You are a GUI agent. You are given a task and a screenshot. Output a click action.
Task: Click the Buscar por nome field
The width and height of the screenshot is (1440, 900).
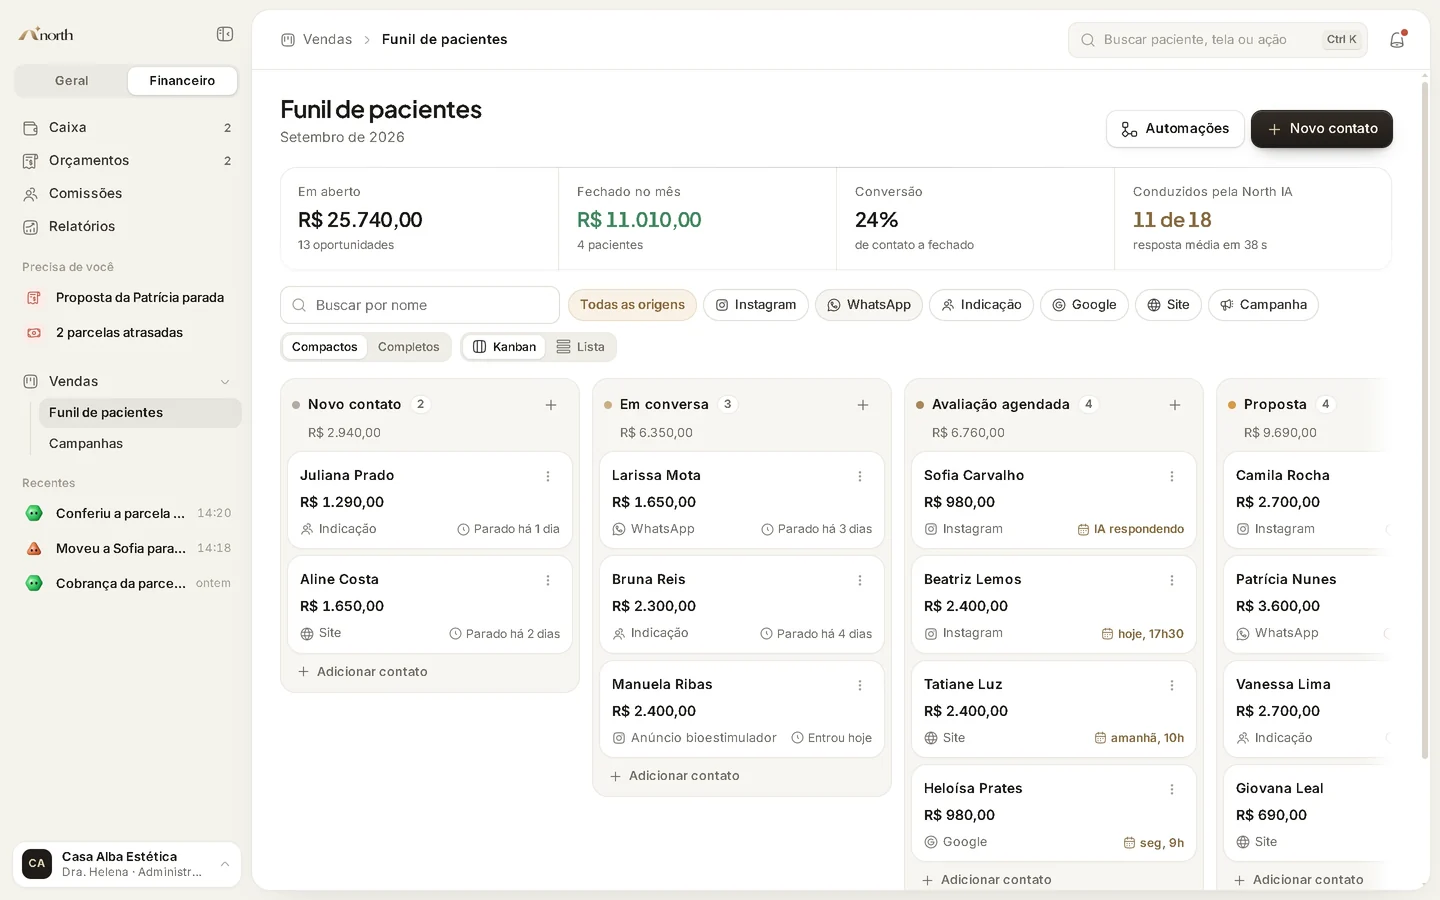[x=420, y=305]
